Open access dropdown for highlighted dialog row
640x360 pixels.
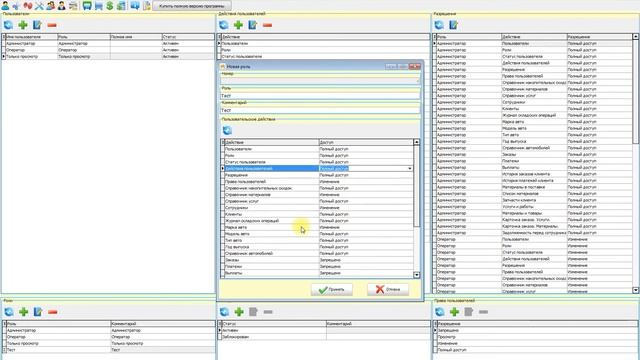(x=409, y=169)
